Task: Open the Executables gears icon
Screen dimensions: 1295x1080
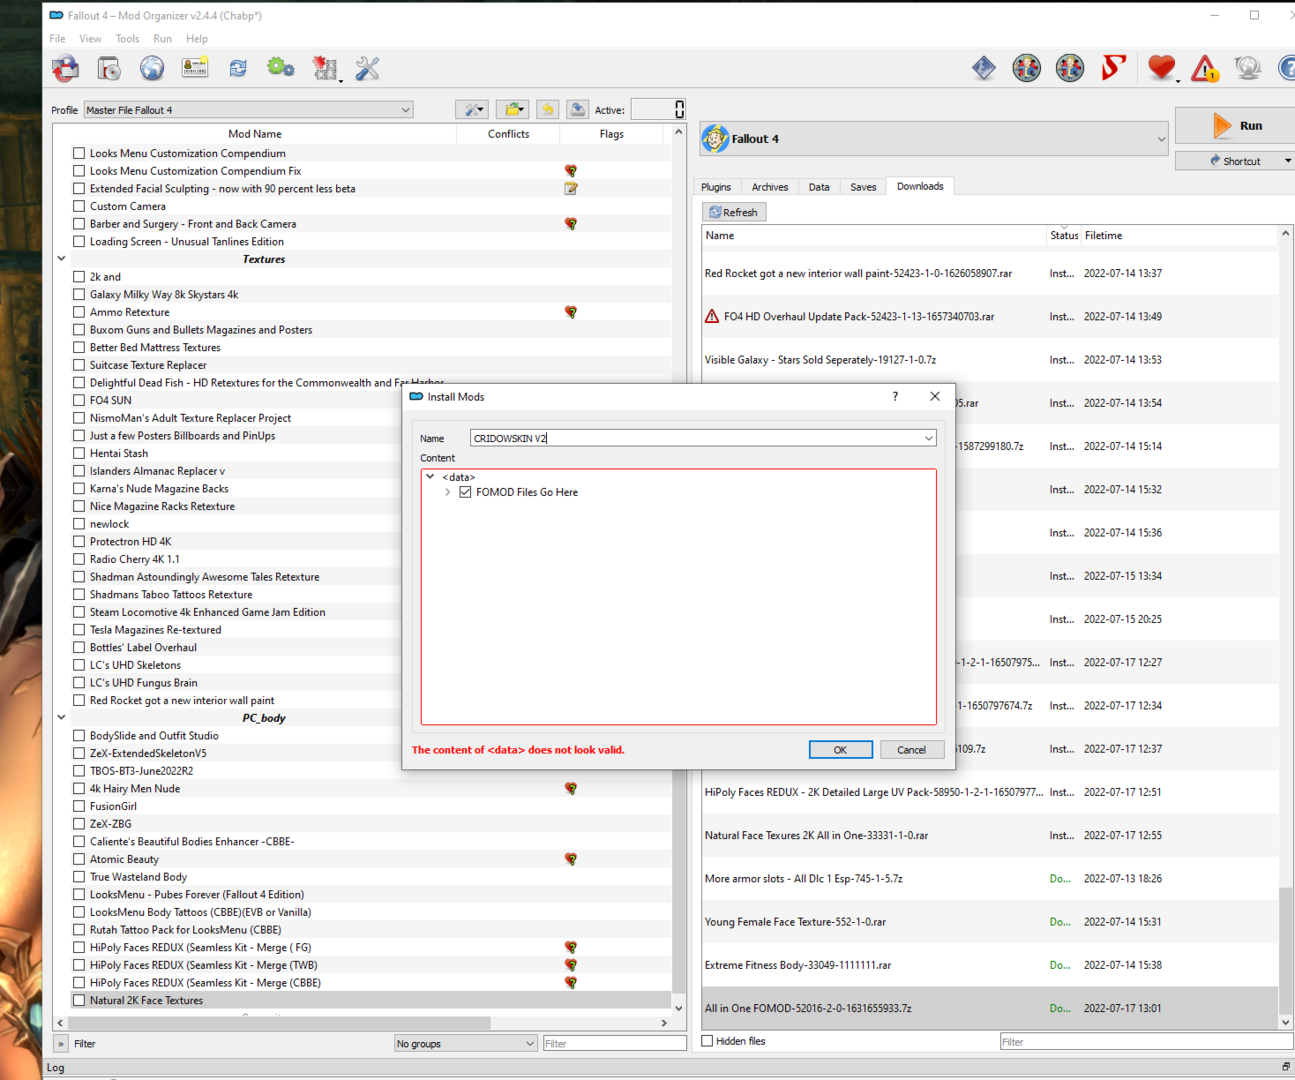Action: click(x=281, y=68)
